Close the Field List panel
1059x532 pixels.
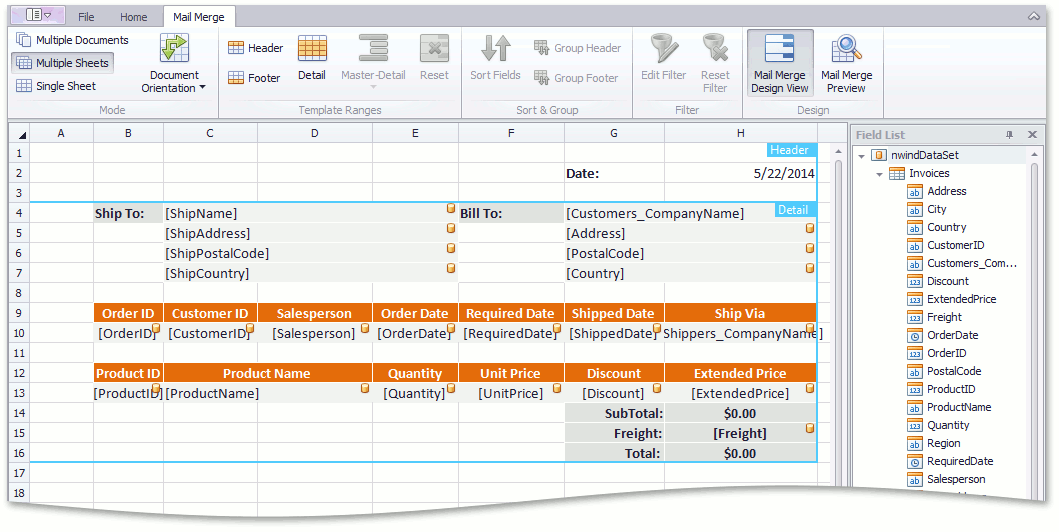[x=1032, y=135]
